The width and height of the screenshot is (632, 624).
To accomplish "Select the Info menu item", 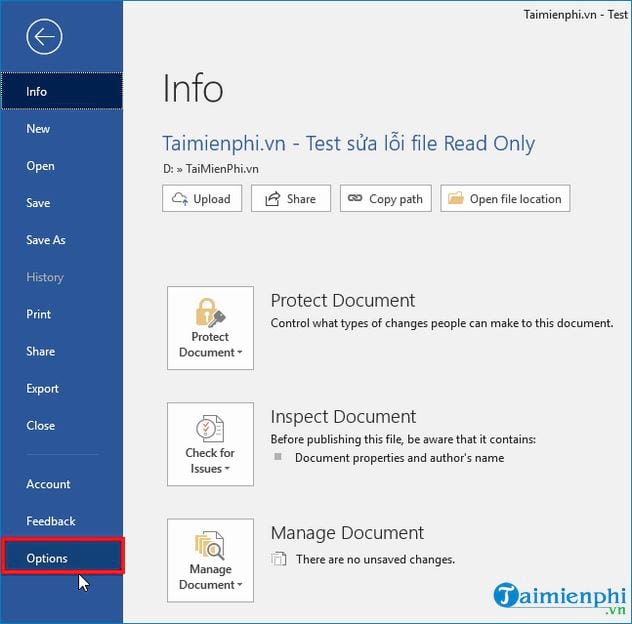I will tap(62, 91).
